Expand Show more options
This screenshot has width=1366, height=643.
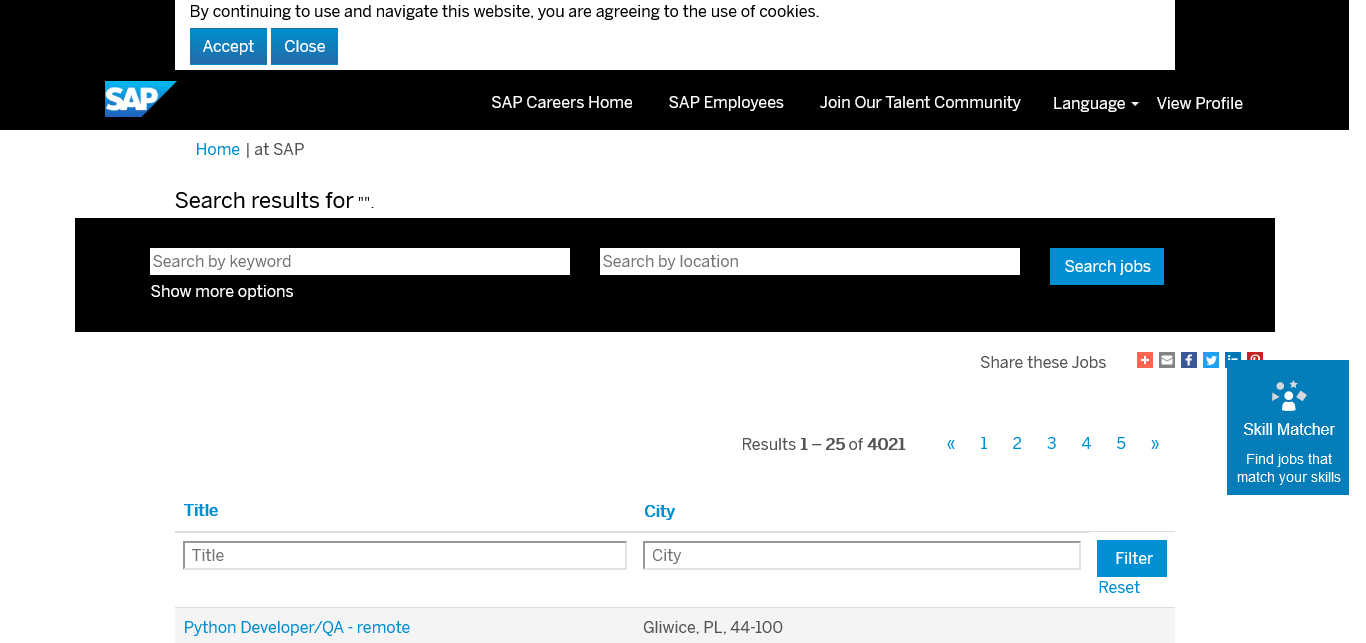coord(222,291)
